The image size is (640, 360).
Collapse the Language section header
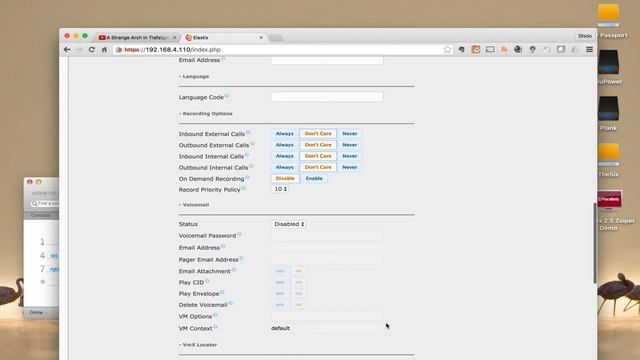pyautogui.click(x=194, y=76)
